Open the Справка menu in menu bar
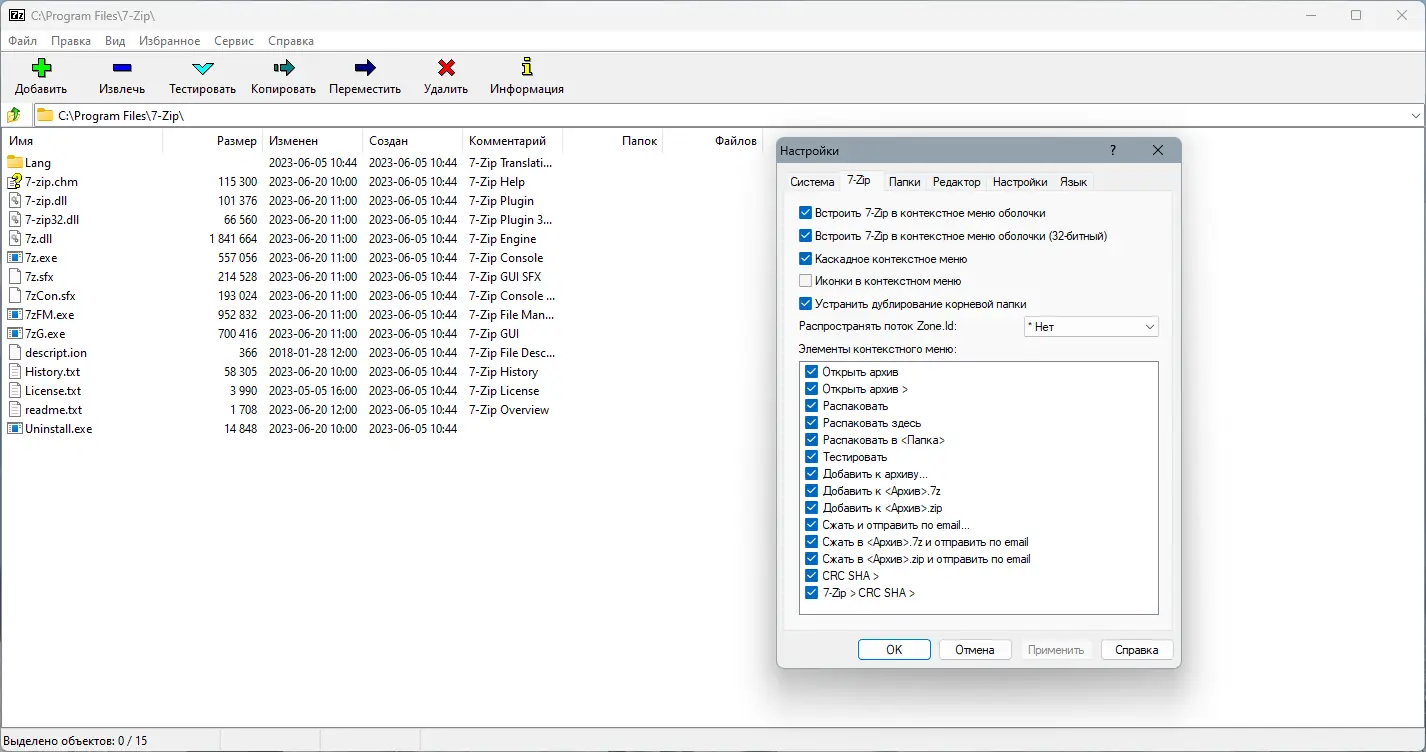The width and height of the screenshot is (1426, 752). coord(291,41)
